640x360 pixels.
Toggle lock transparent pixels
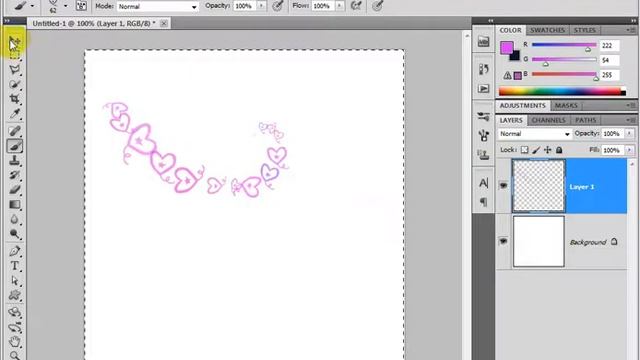point(525,150)
